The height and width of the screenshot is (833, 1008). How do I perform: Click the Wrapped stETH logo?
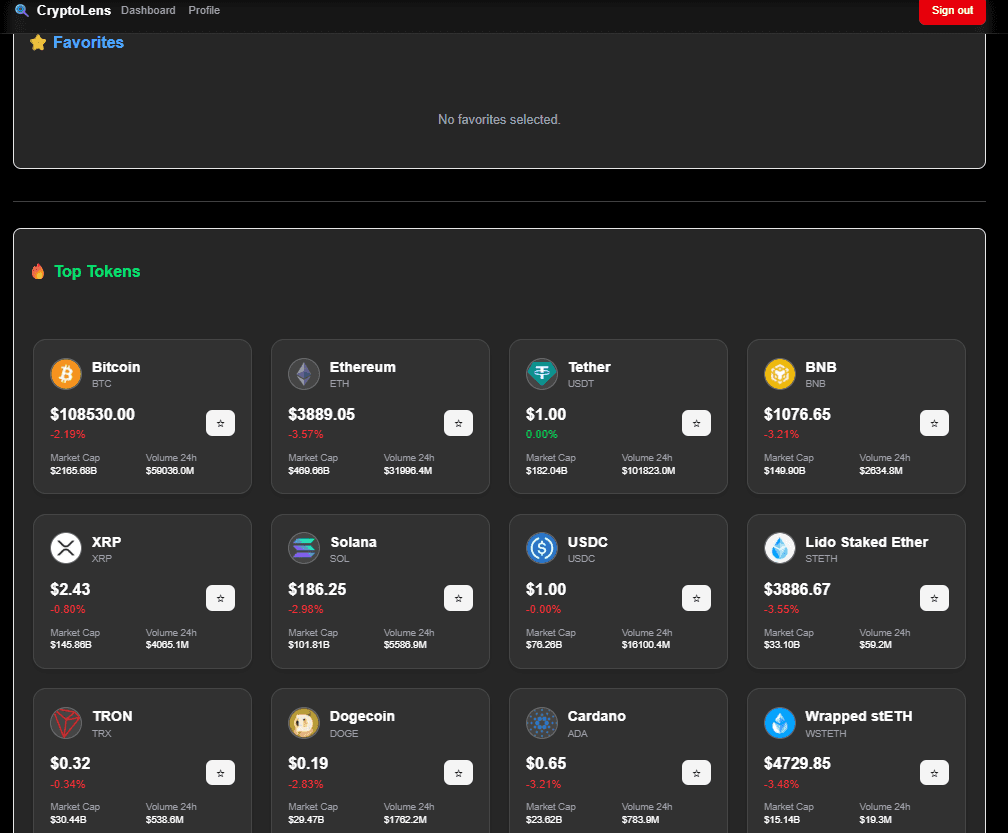(780, 723)
